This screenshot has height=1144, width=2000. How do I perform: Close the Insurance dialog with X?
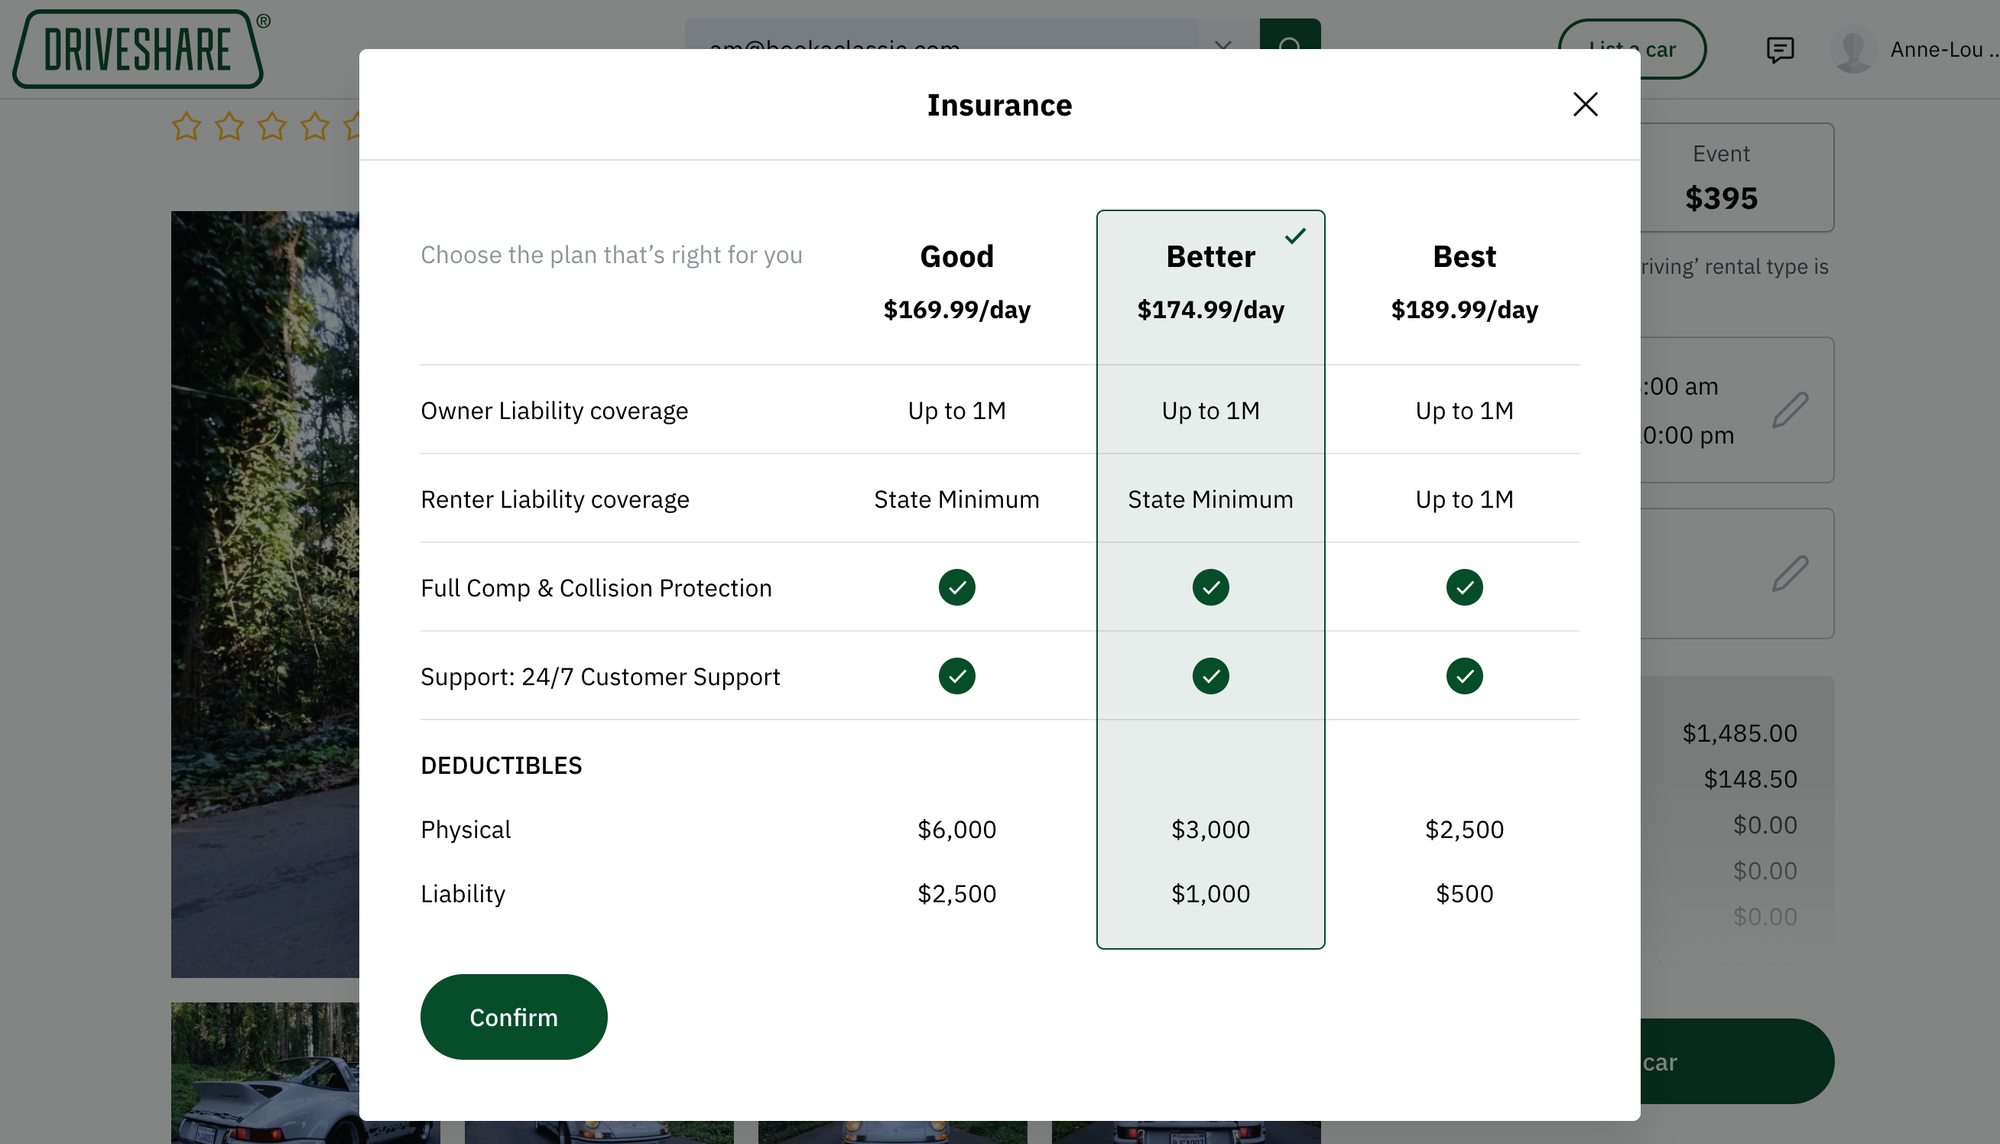pos(1585,104)
